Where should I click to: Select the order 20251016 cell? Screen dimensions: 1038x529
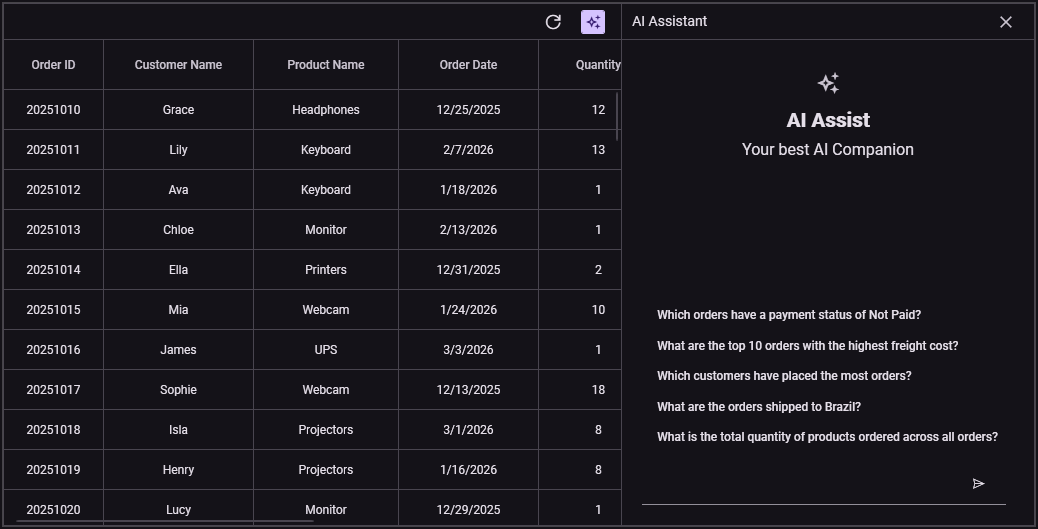point(53,350)
